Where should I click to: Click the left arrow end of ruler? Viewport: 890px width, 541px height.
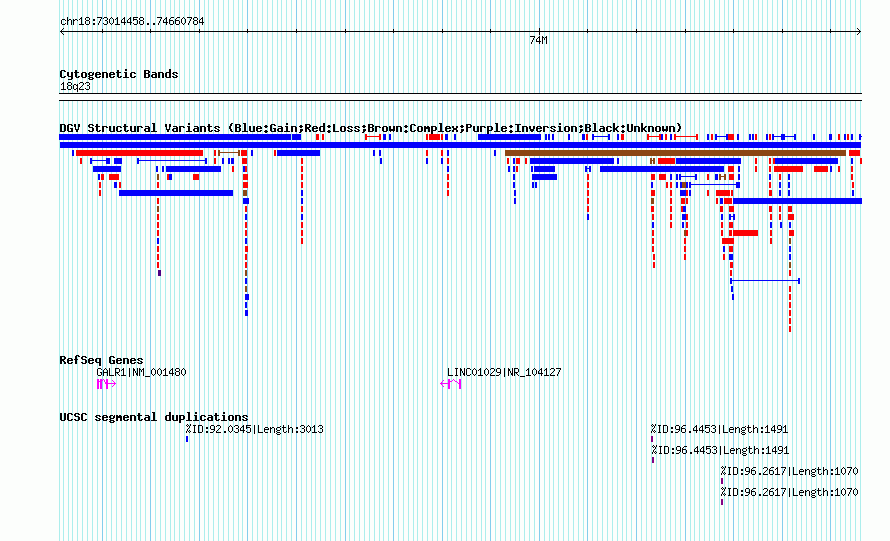(62, 32)
